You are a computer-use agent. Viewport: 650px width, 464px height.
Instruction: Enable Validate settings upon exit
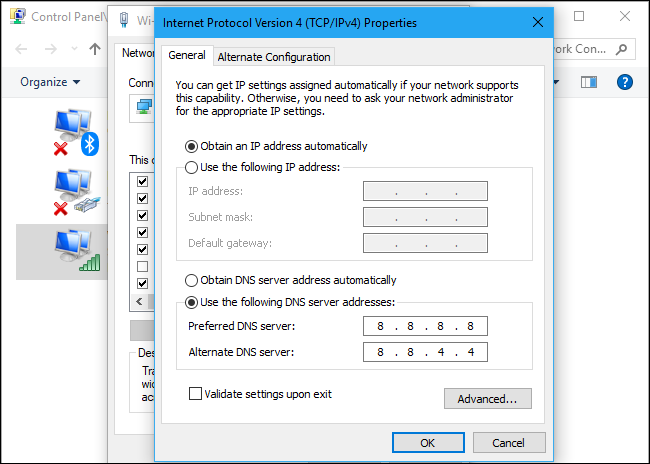[196, 394]
